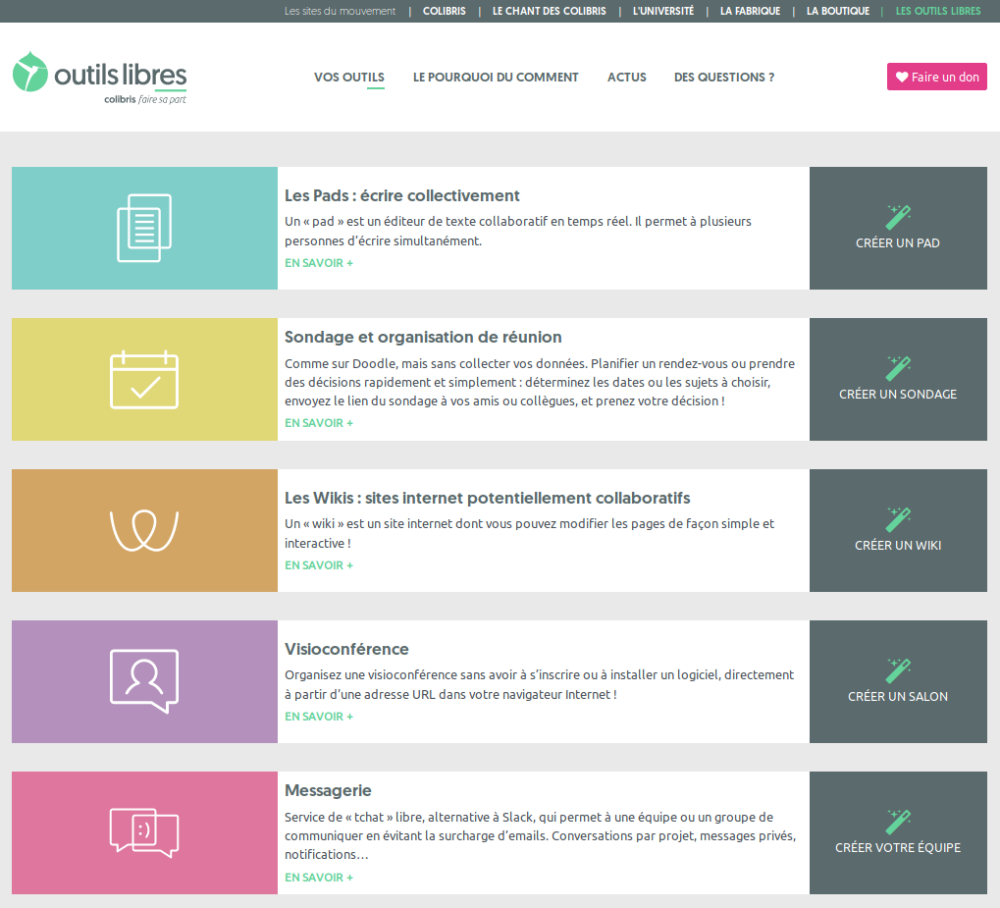Open La Boutique in top bar
This screenshot has width=1000, height=908.
[838, 11]
